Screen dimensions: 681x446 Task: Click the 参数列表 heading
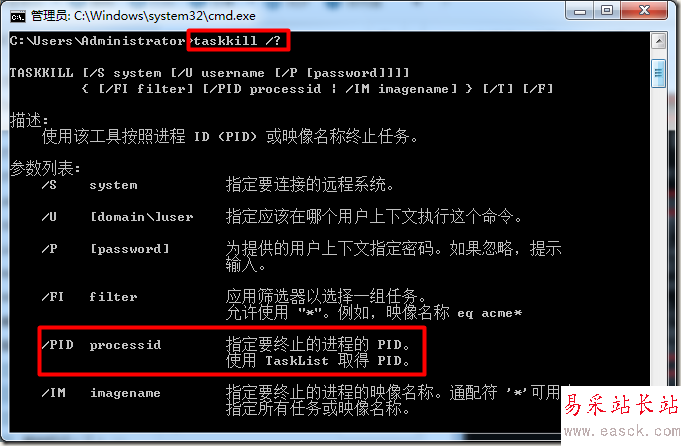45,168
